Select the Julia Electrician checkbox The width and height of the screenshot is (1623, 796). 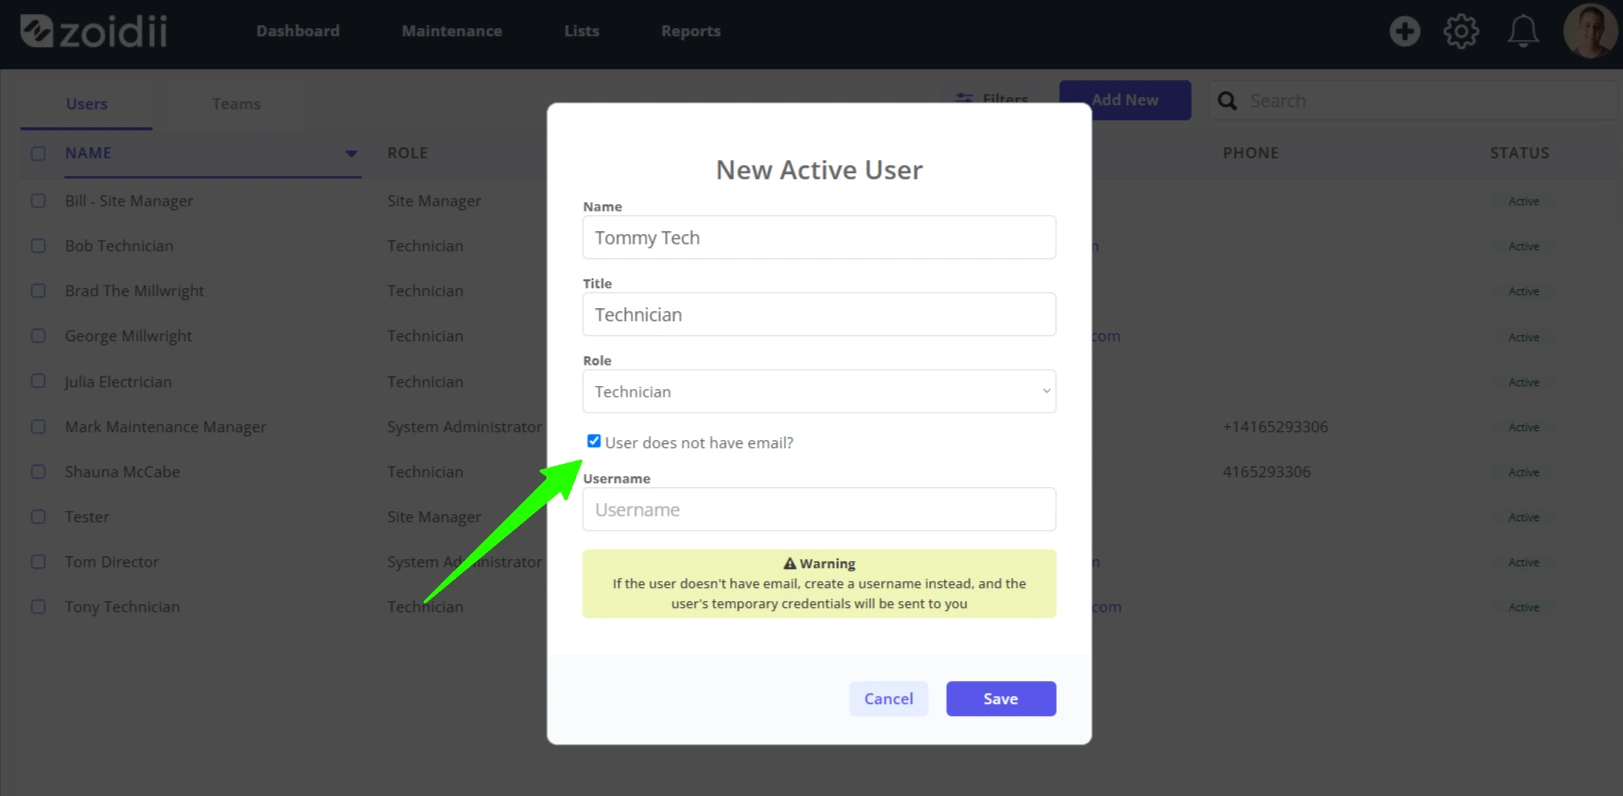coord(38,381)
